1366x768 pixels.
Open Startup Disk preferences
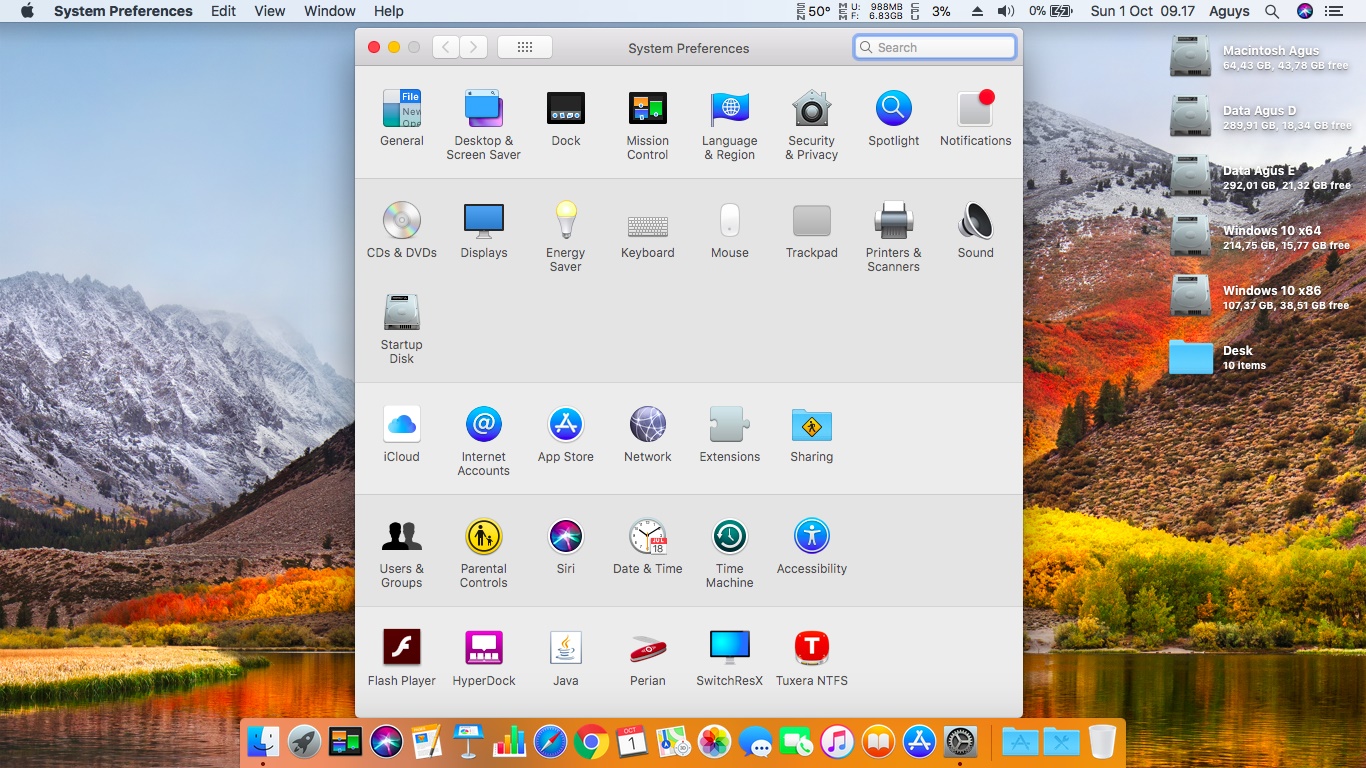tap(402, 329)
